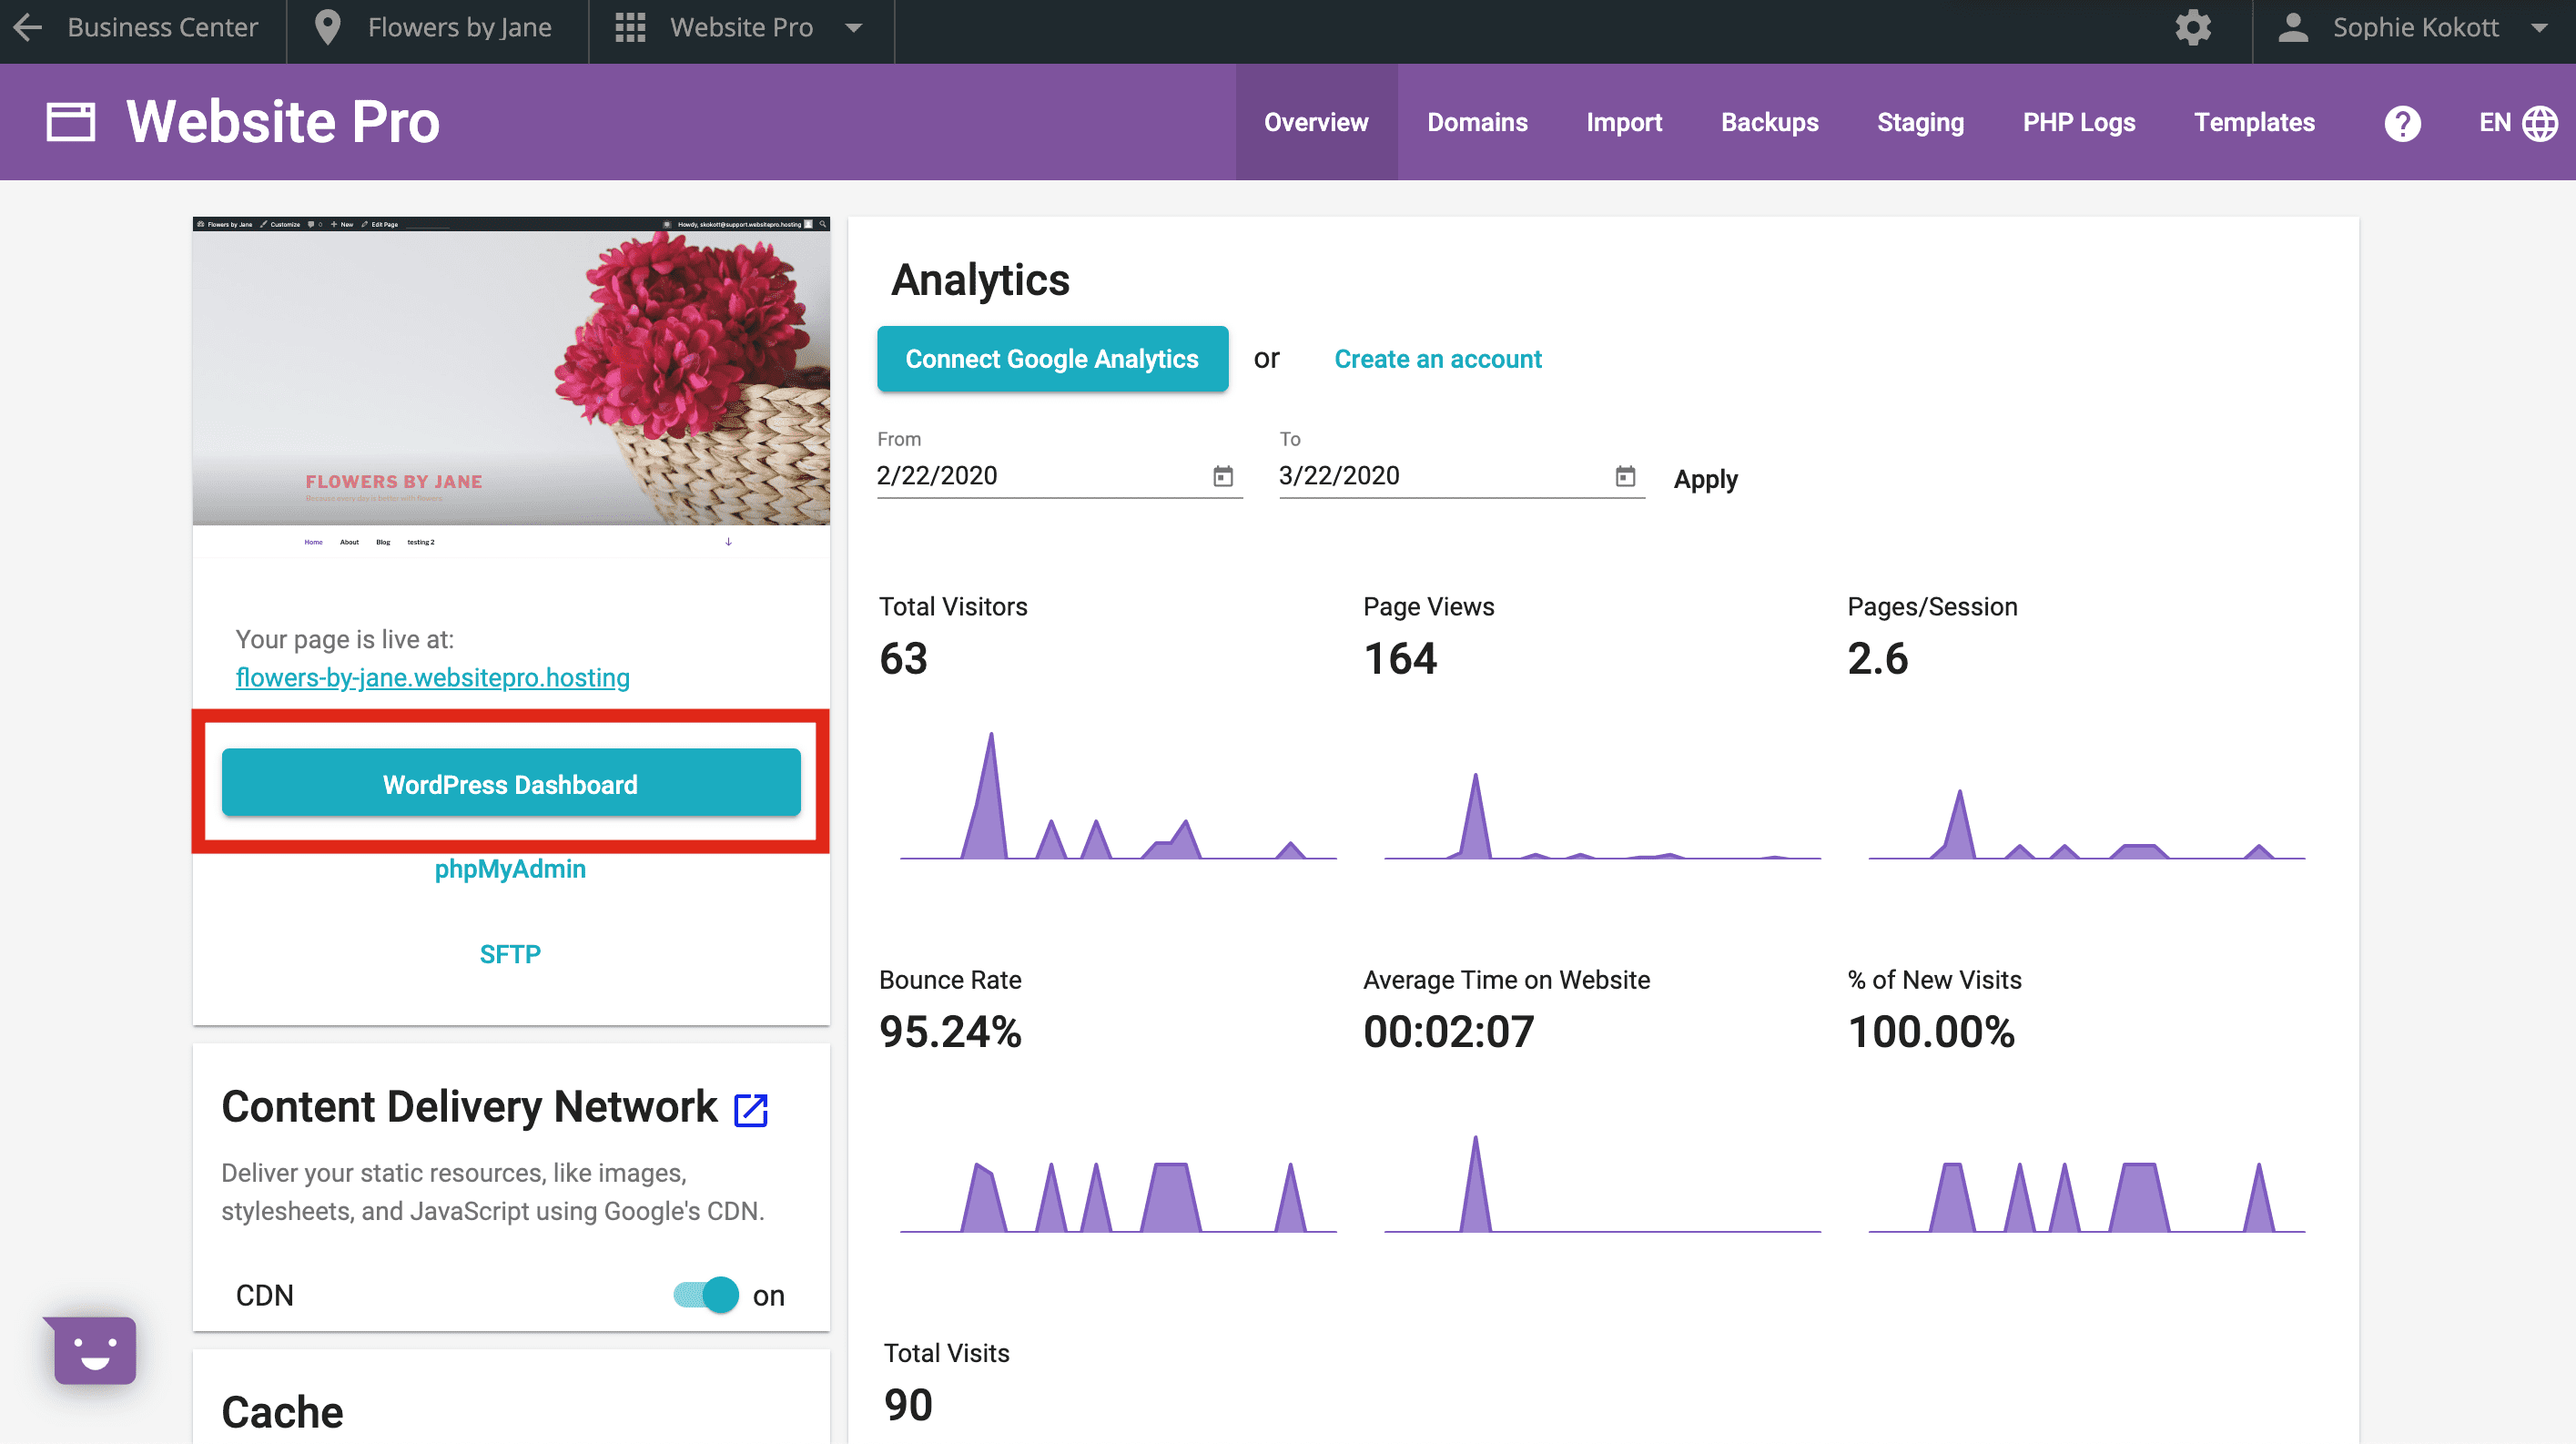
Task: Open the apps grid icon beside Website Pro
Action: pyautogui.click(x=630, y=27)
